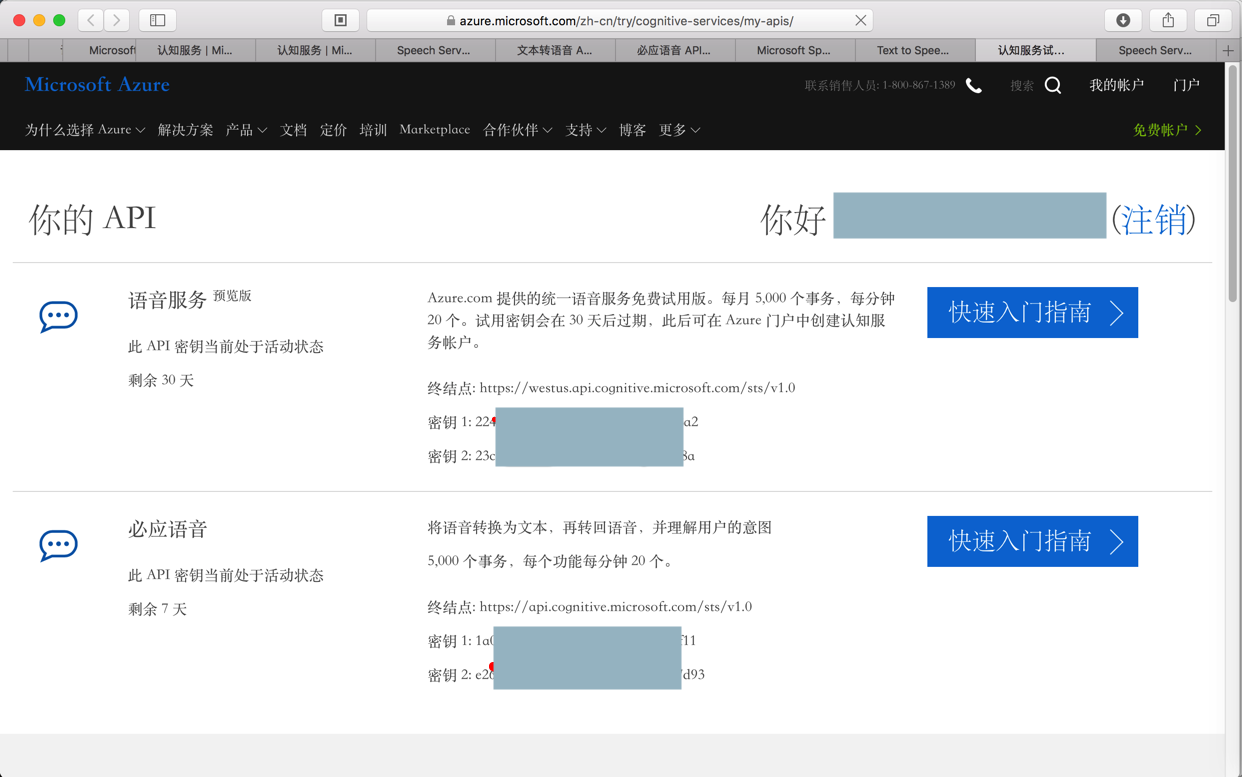
Task: Click the 预览版 label
Action: [232, 296]
